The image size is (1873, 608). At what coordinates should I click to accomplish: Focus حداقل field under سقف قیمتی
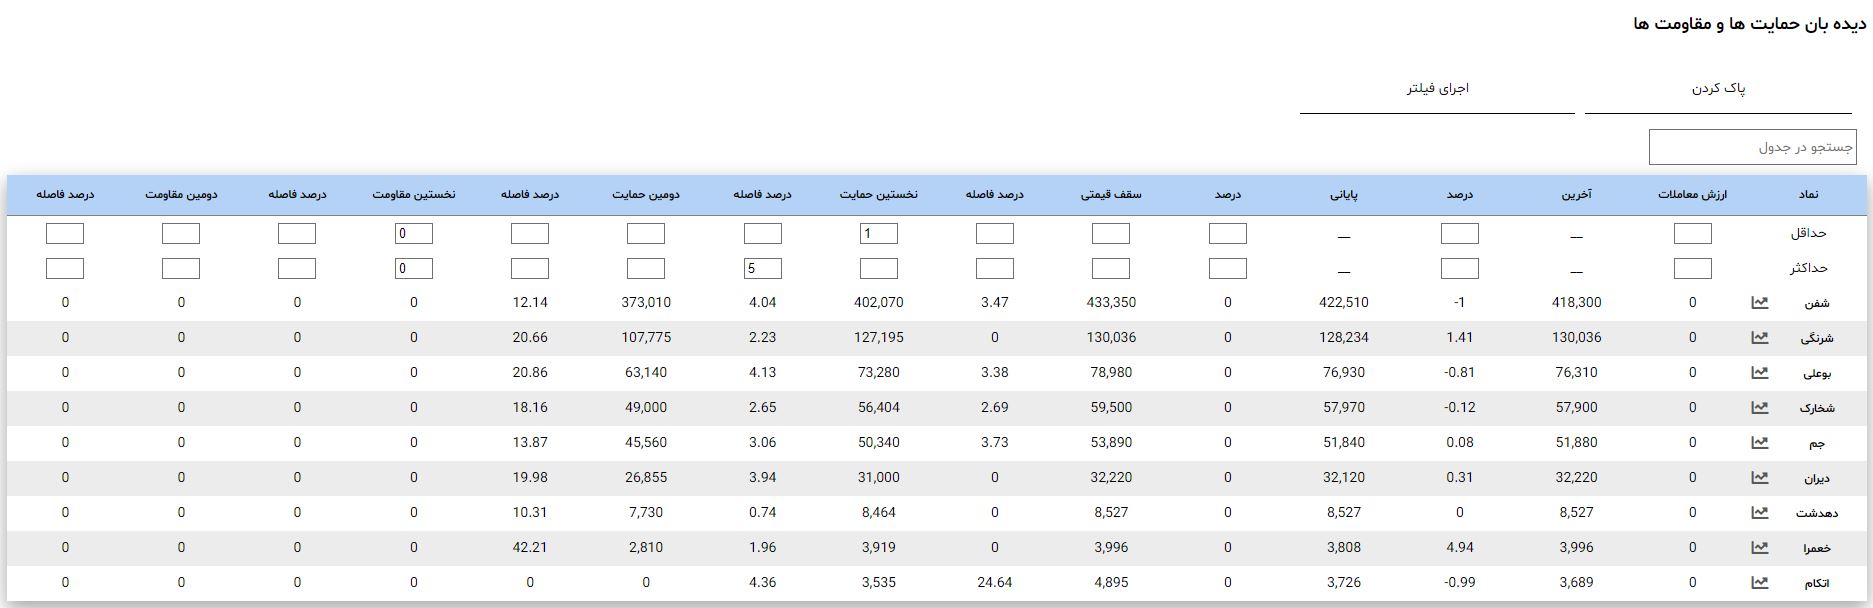(x=1111, y=233)
